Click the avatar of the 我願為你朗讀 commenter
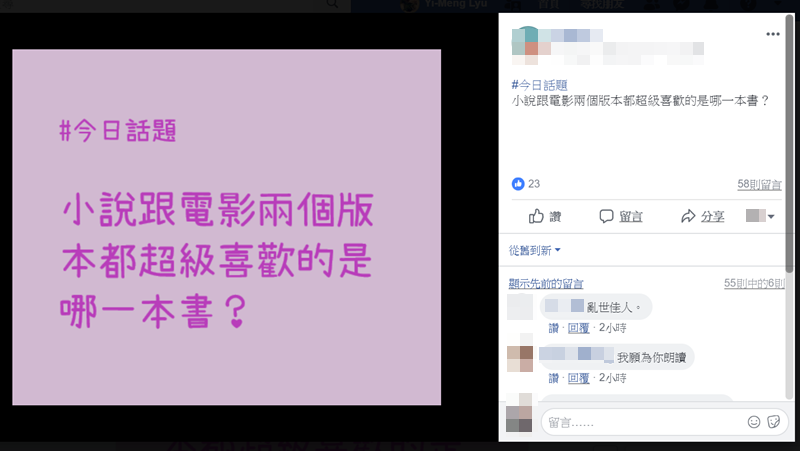This screenshot has height=451, width=800. coord(520,359)
